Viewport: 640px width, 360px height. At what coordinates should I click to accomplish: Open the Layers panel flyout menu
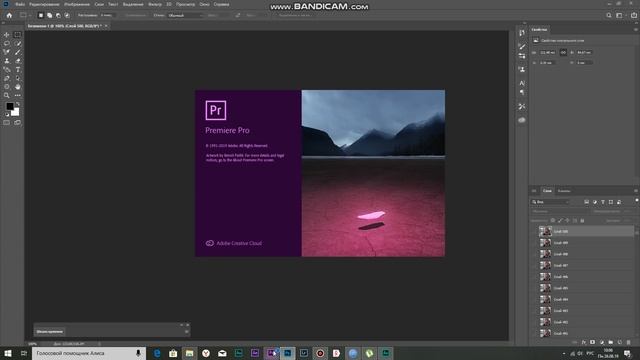(636, 191)
